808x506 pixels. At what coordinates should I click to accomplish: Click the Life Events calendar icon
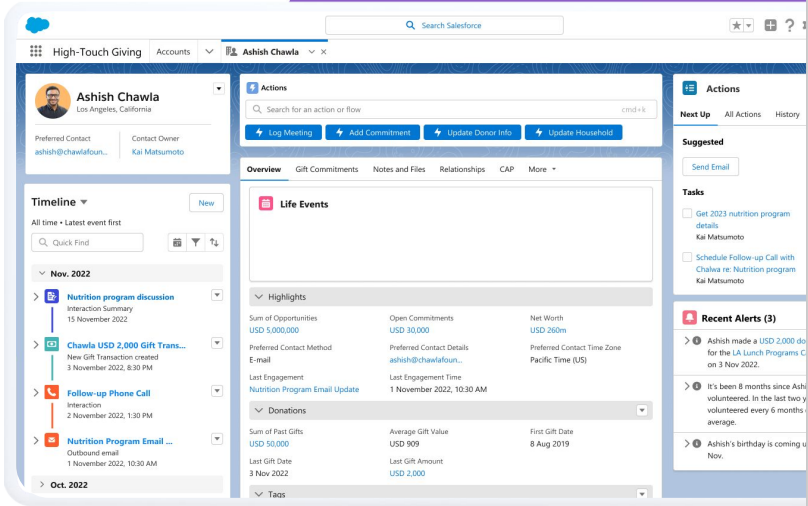pos(266,204)
